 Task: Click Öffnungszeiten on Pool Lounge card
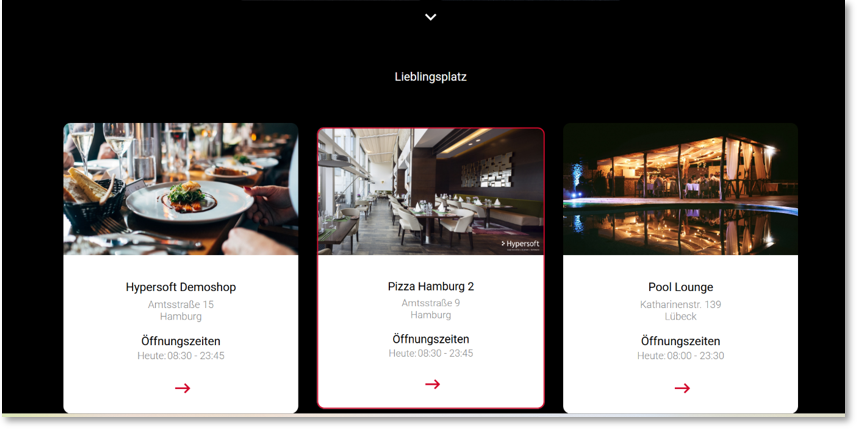(680, 341)
